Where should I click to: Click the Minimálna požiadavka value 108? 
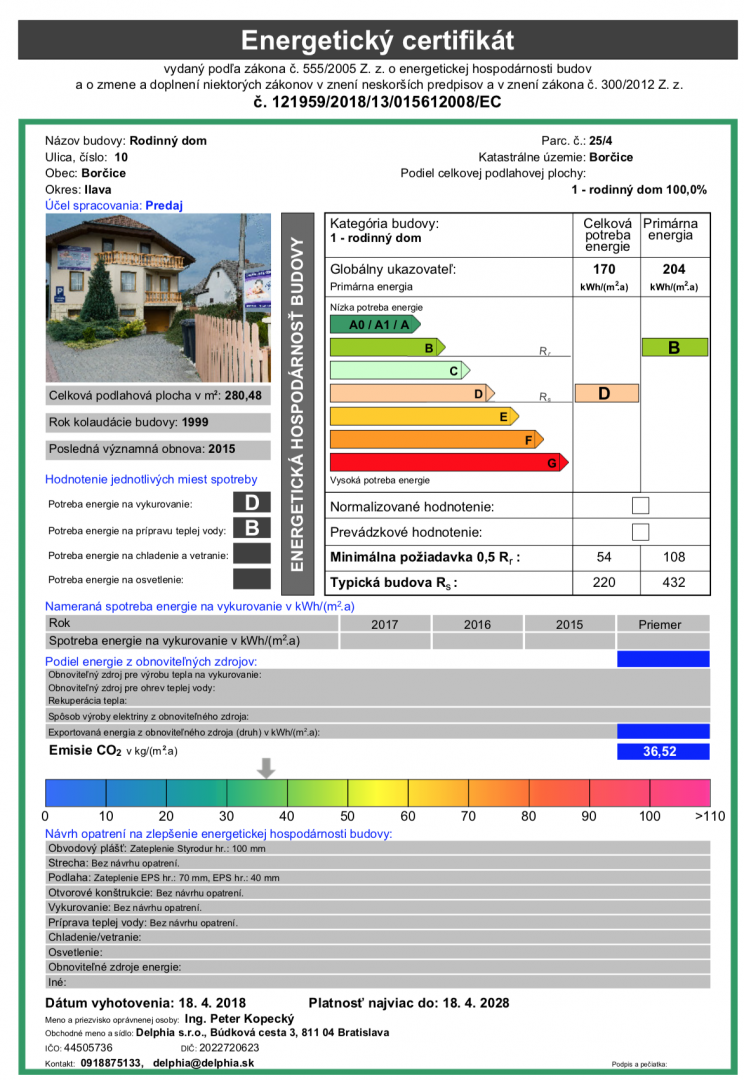[x=674, y=557]
